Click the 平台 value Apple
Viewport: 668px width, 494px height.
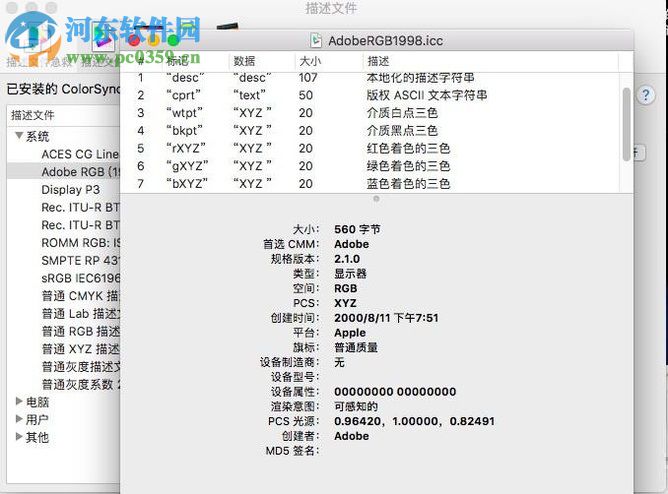350,333
